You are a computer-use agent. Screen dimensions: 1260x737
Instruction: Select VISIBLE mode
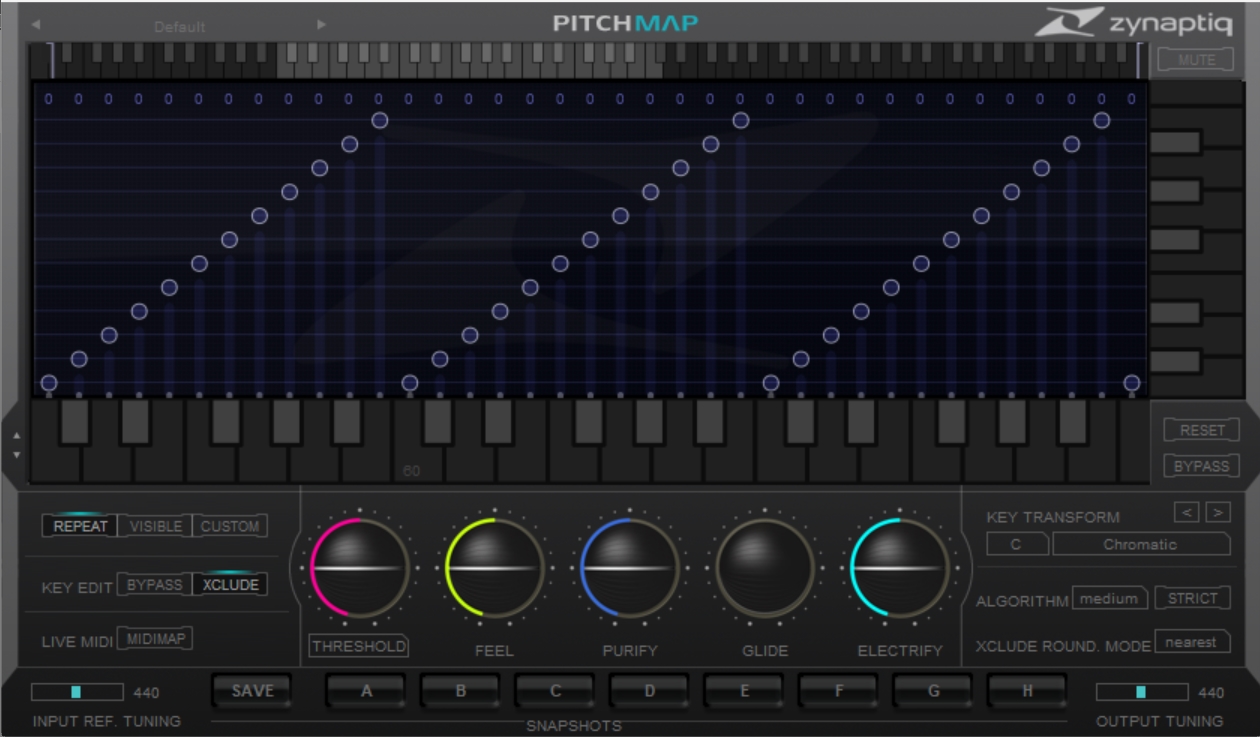click(x=155, y=526)
